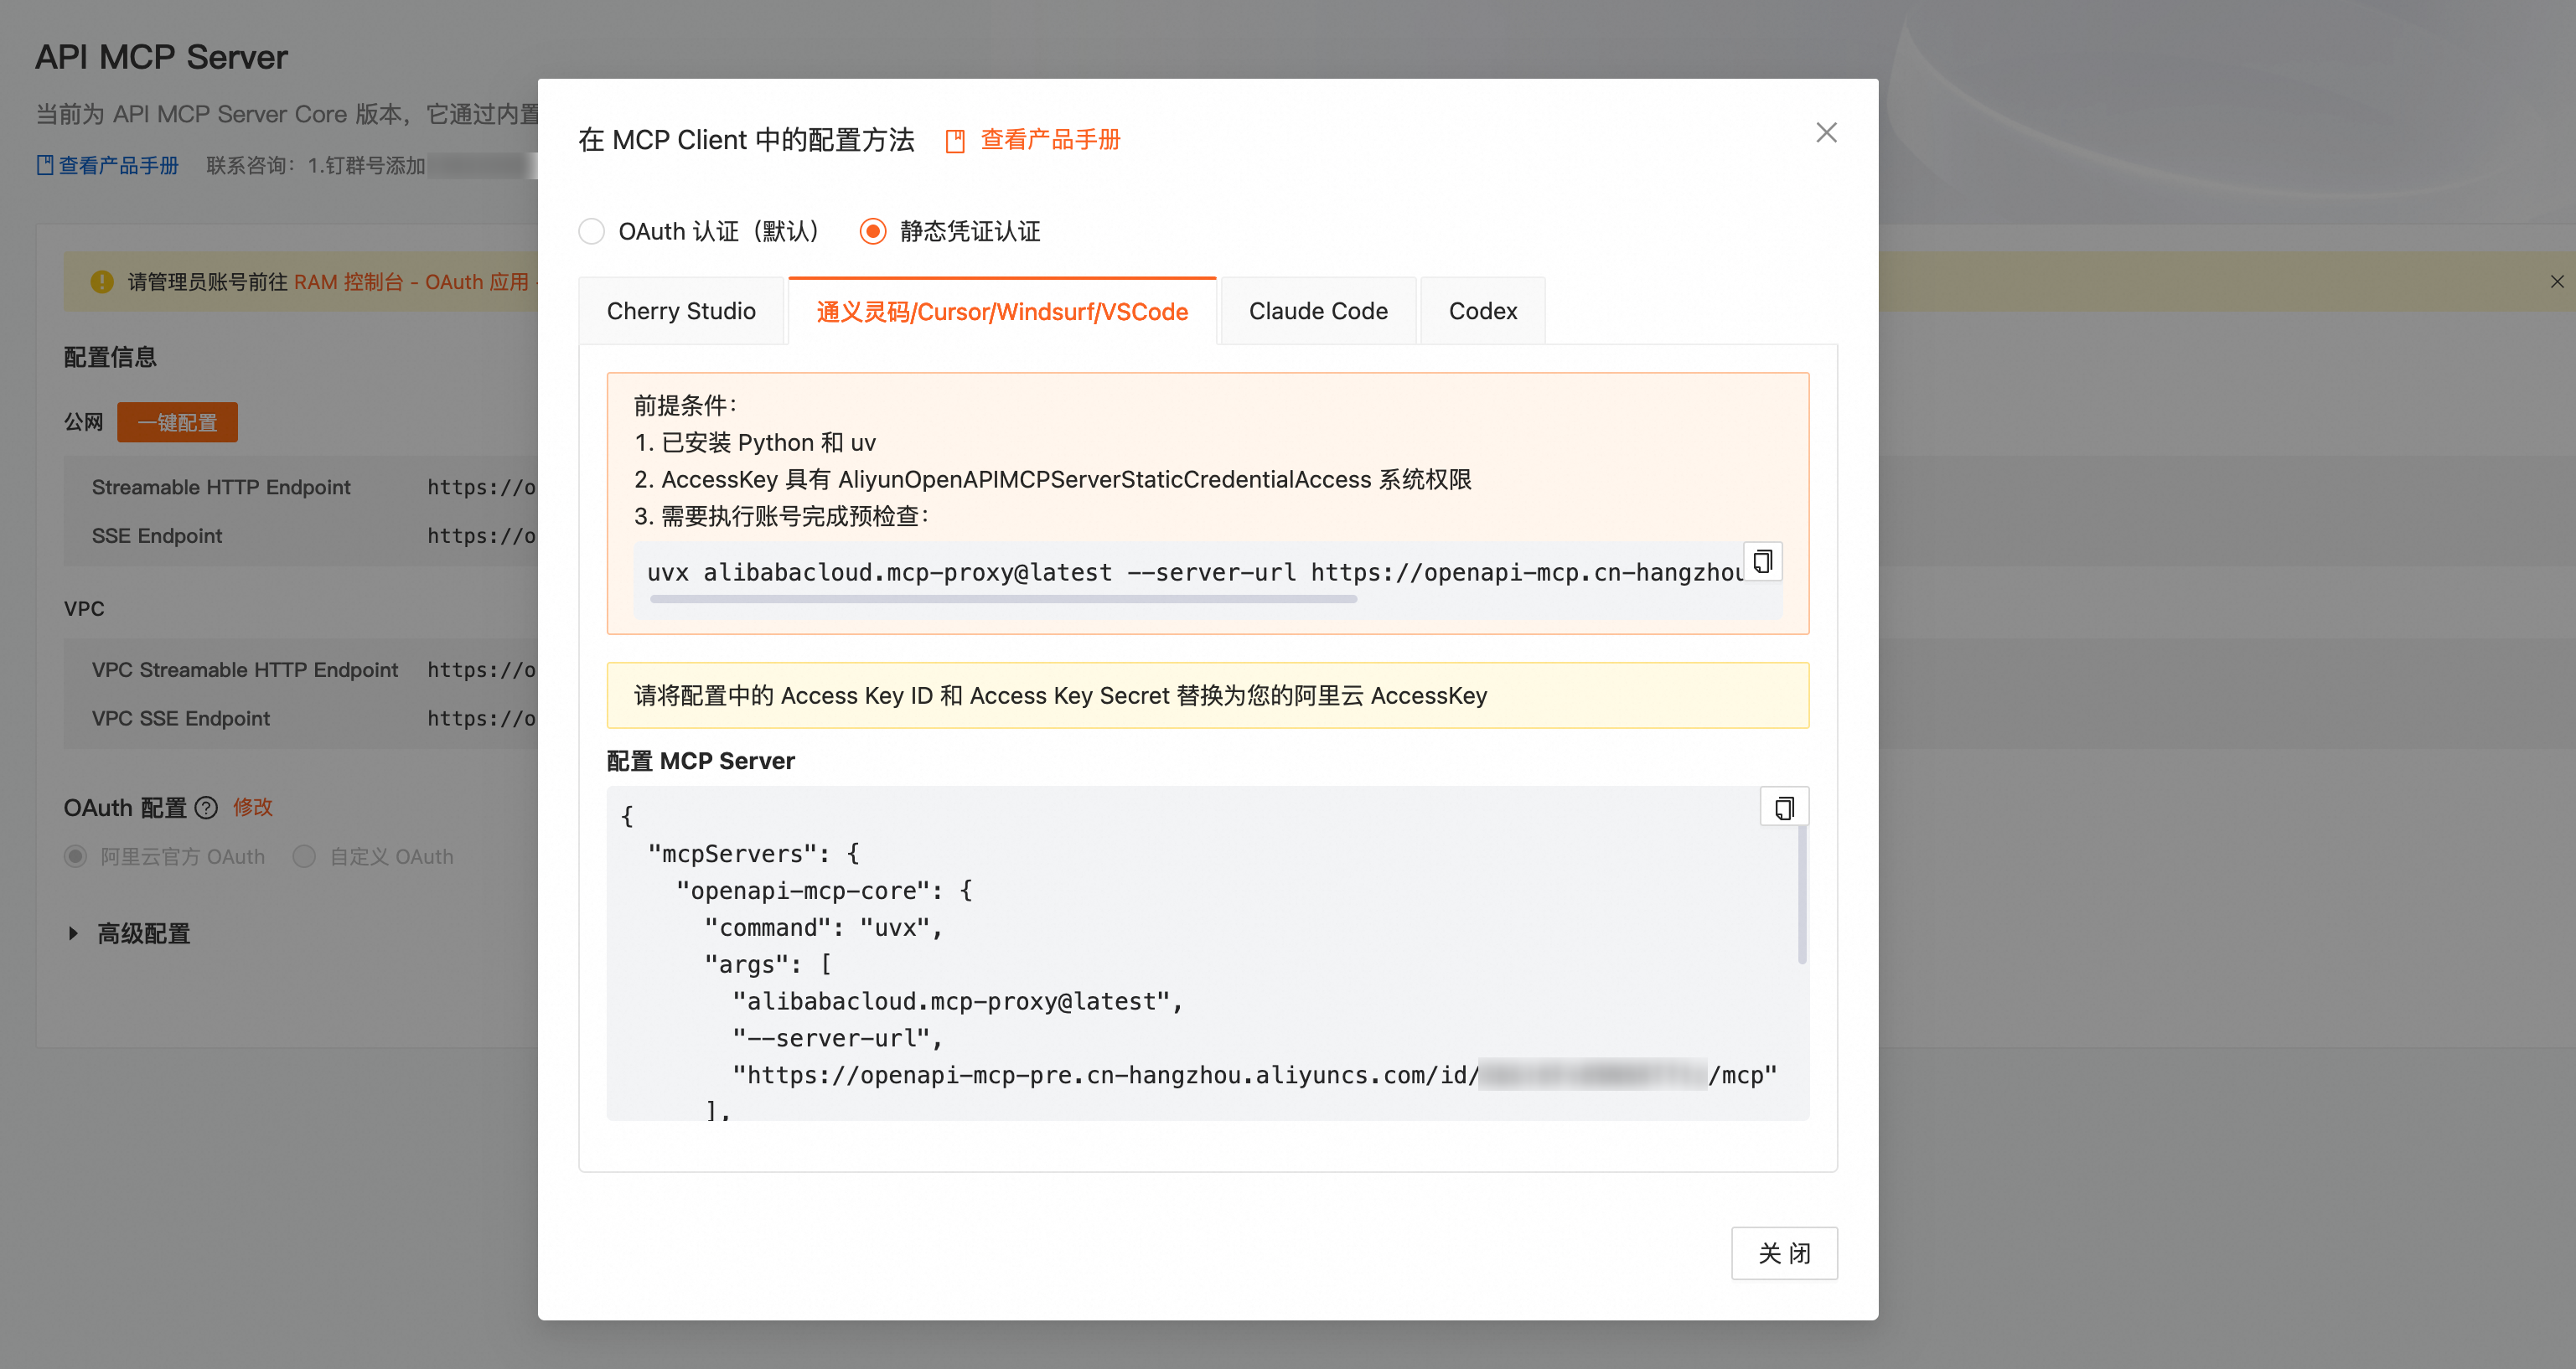The height and width of the screenshot is (1369, 2576).
Task: Click horizontal scrollbar under uvx command
Action: tap(1003, 599)
